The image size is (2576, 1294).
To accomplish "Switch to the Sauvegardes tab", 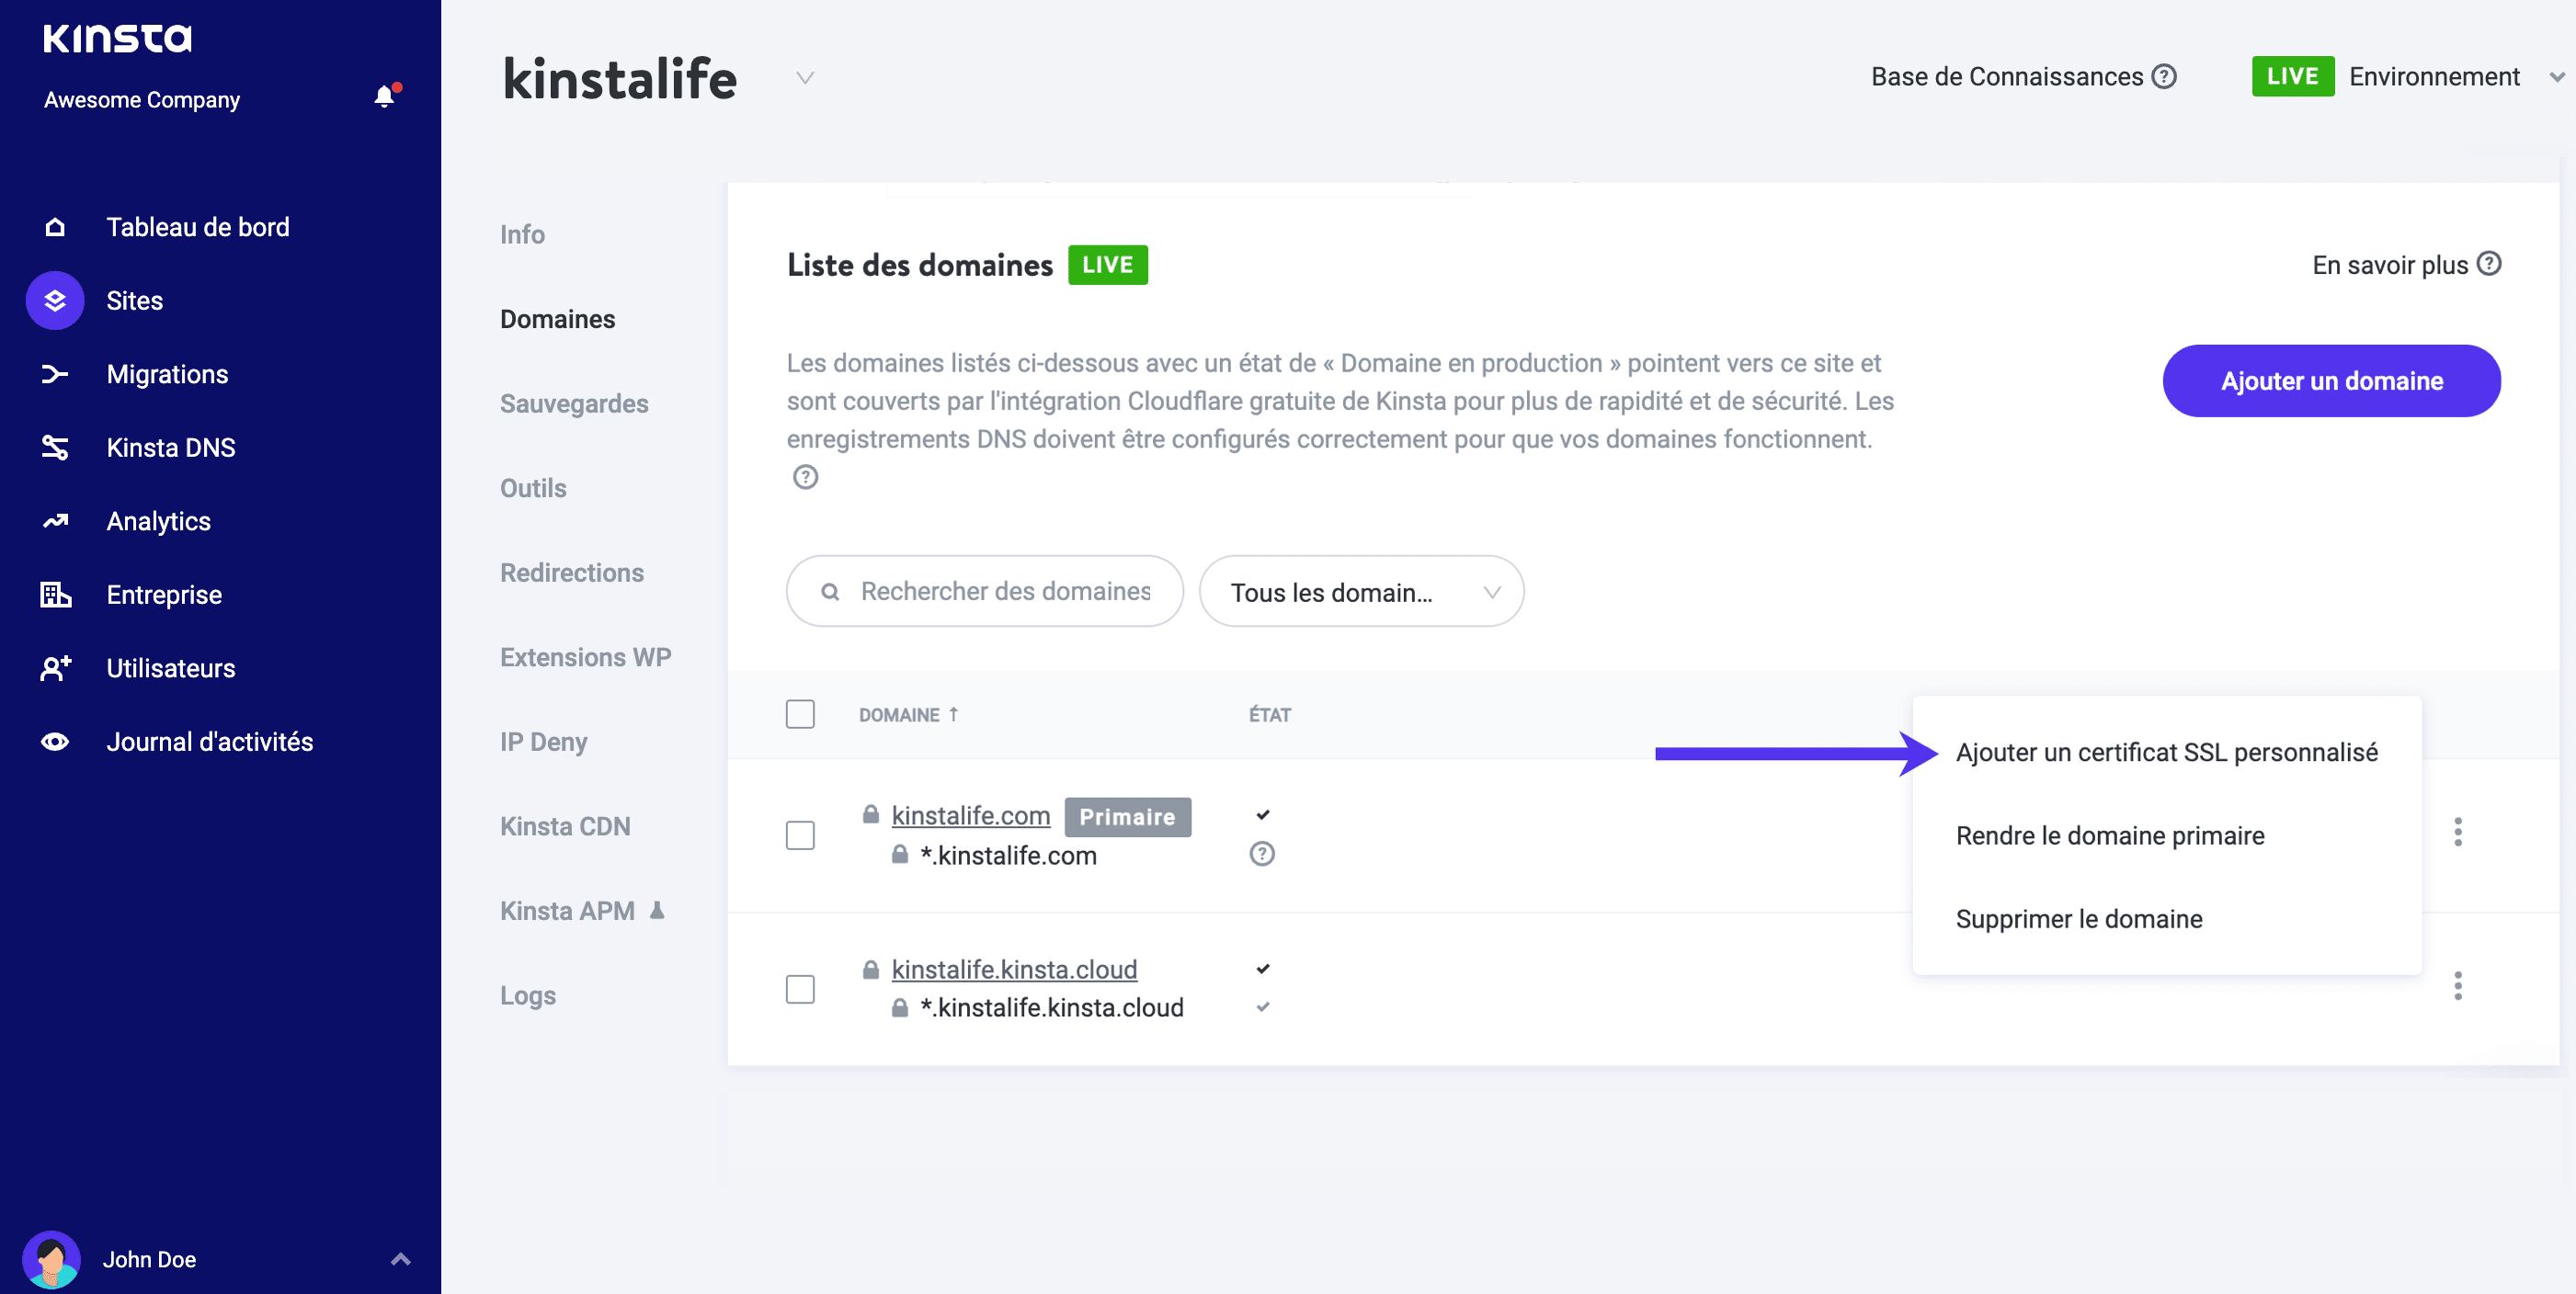I will point(574,403).
